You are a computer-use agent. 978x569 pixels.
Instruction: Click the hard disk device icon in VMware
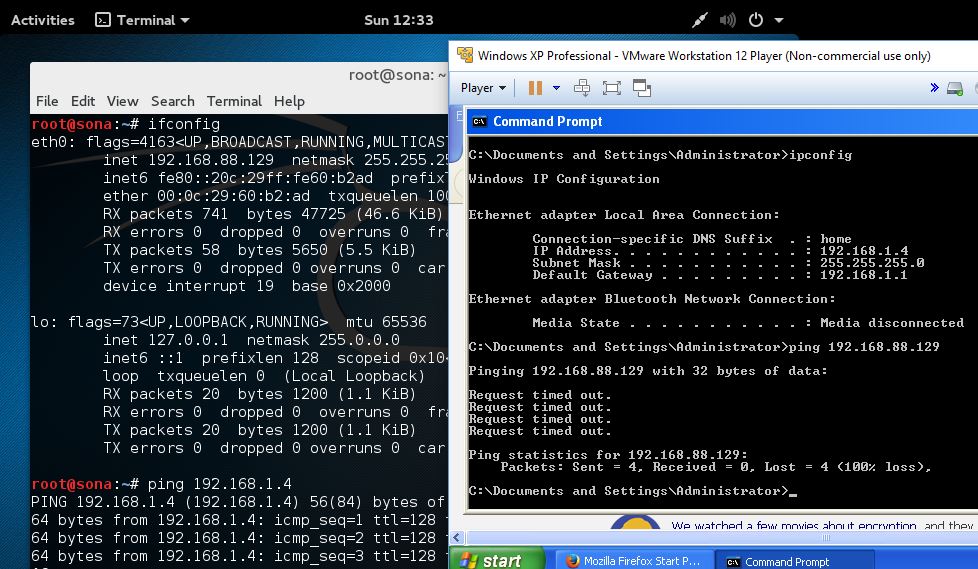(x=955, y=89)
